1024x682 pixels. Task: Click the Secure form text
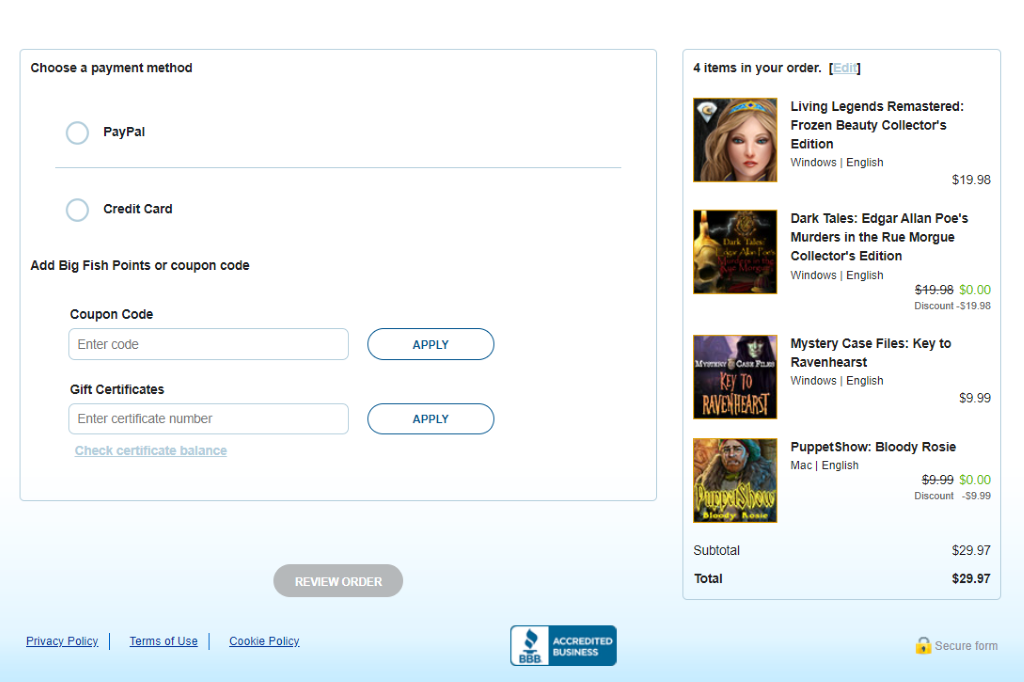tap(966, 645)
